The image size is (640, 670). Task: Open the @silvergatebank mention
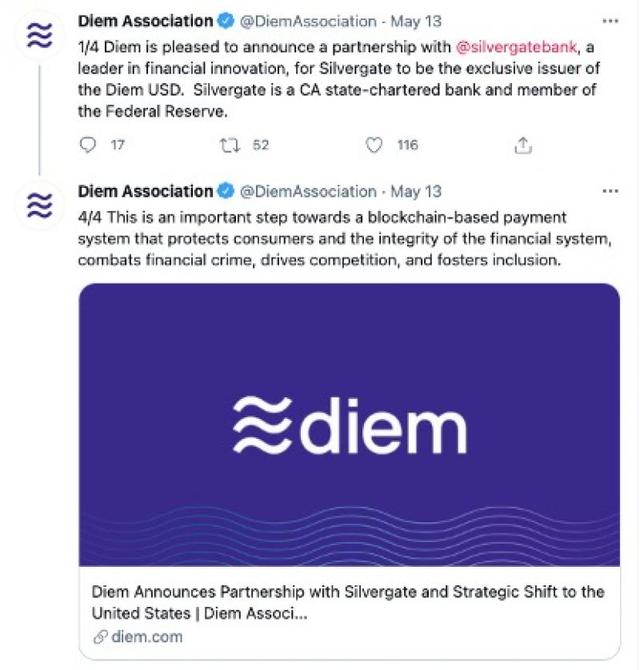point(517,47)
